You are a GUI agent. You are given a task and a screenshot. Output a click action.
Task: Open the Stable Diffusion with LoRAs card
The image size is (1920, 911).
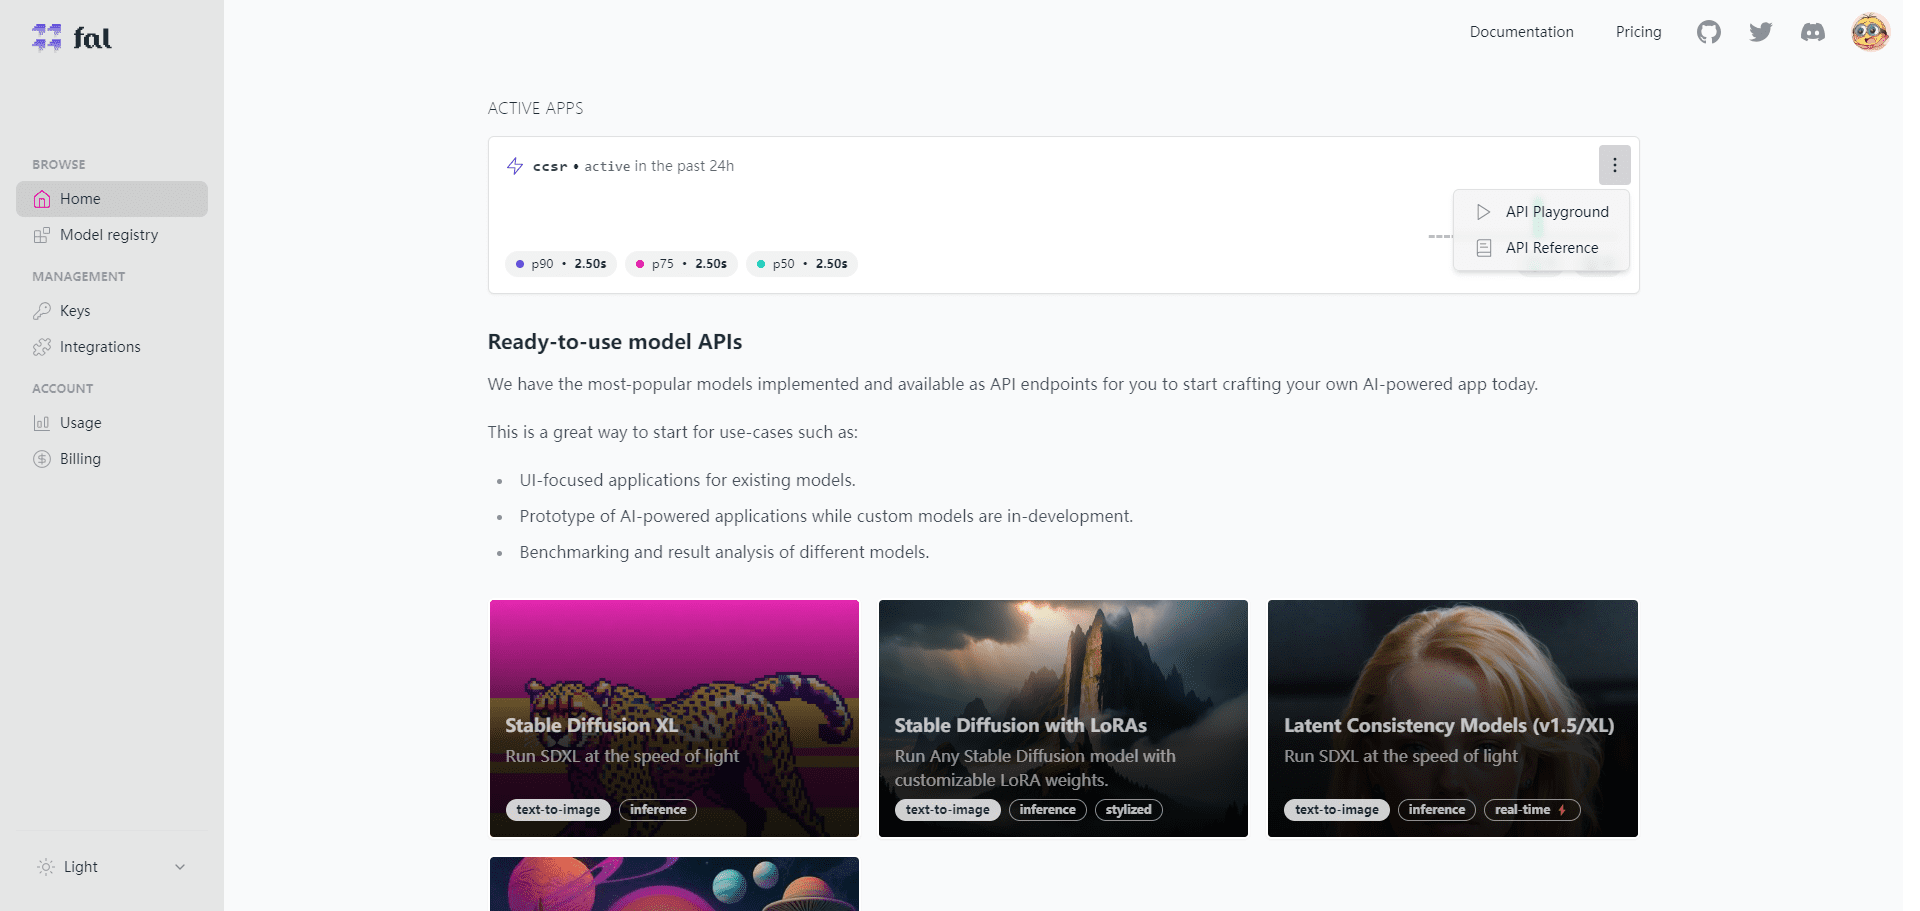point(1063,718)
